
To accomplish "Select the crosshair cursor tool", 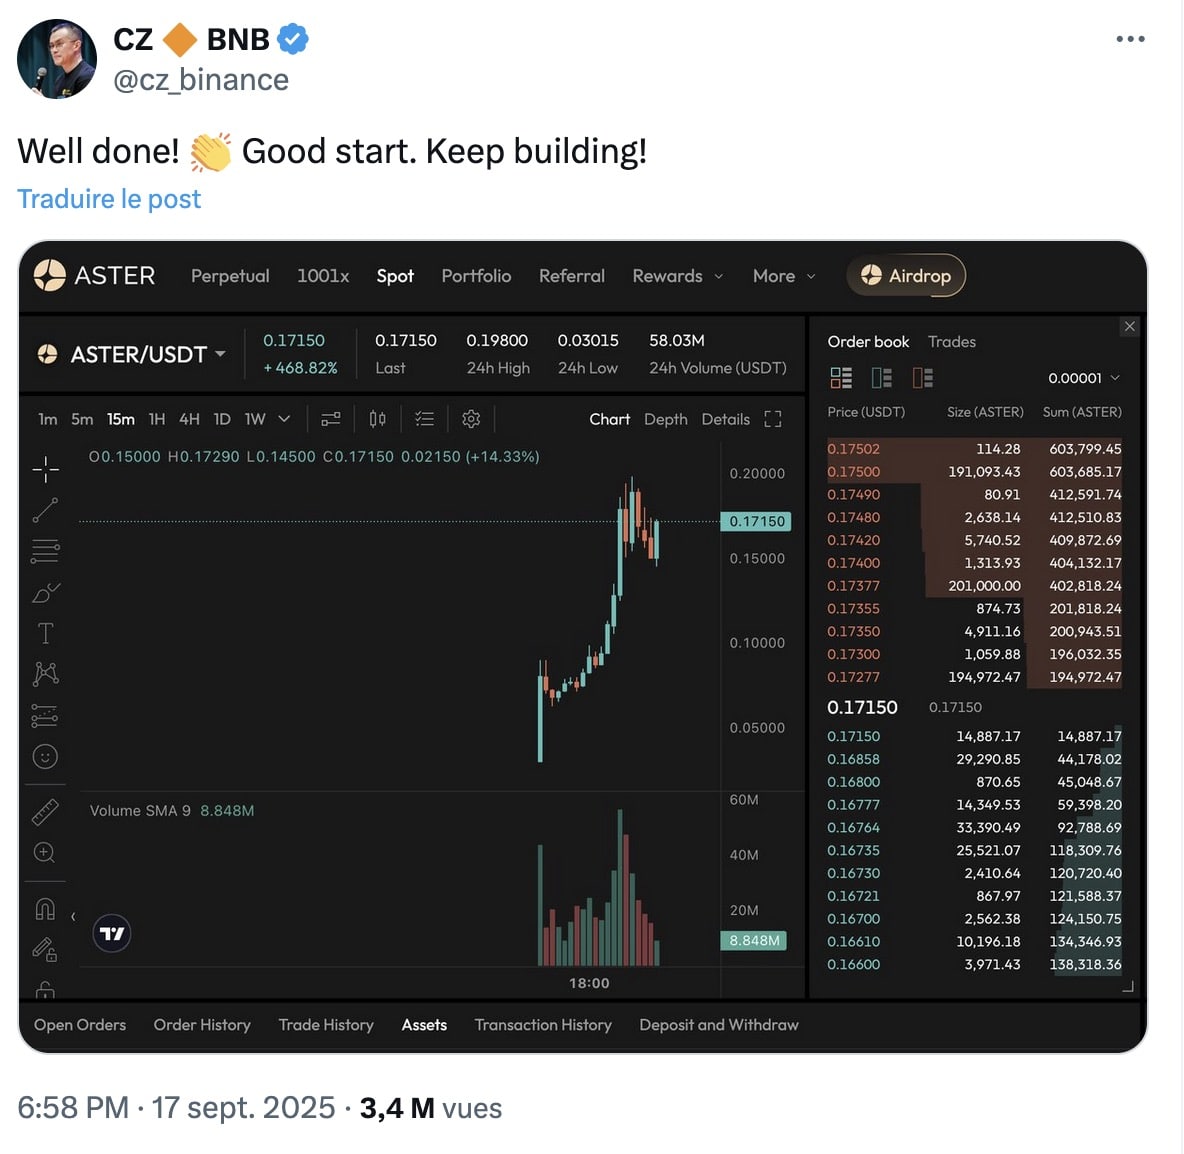I will pyautogui.click(x=45, y=469).
